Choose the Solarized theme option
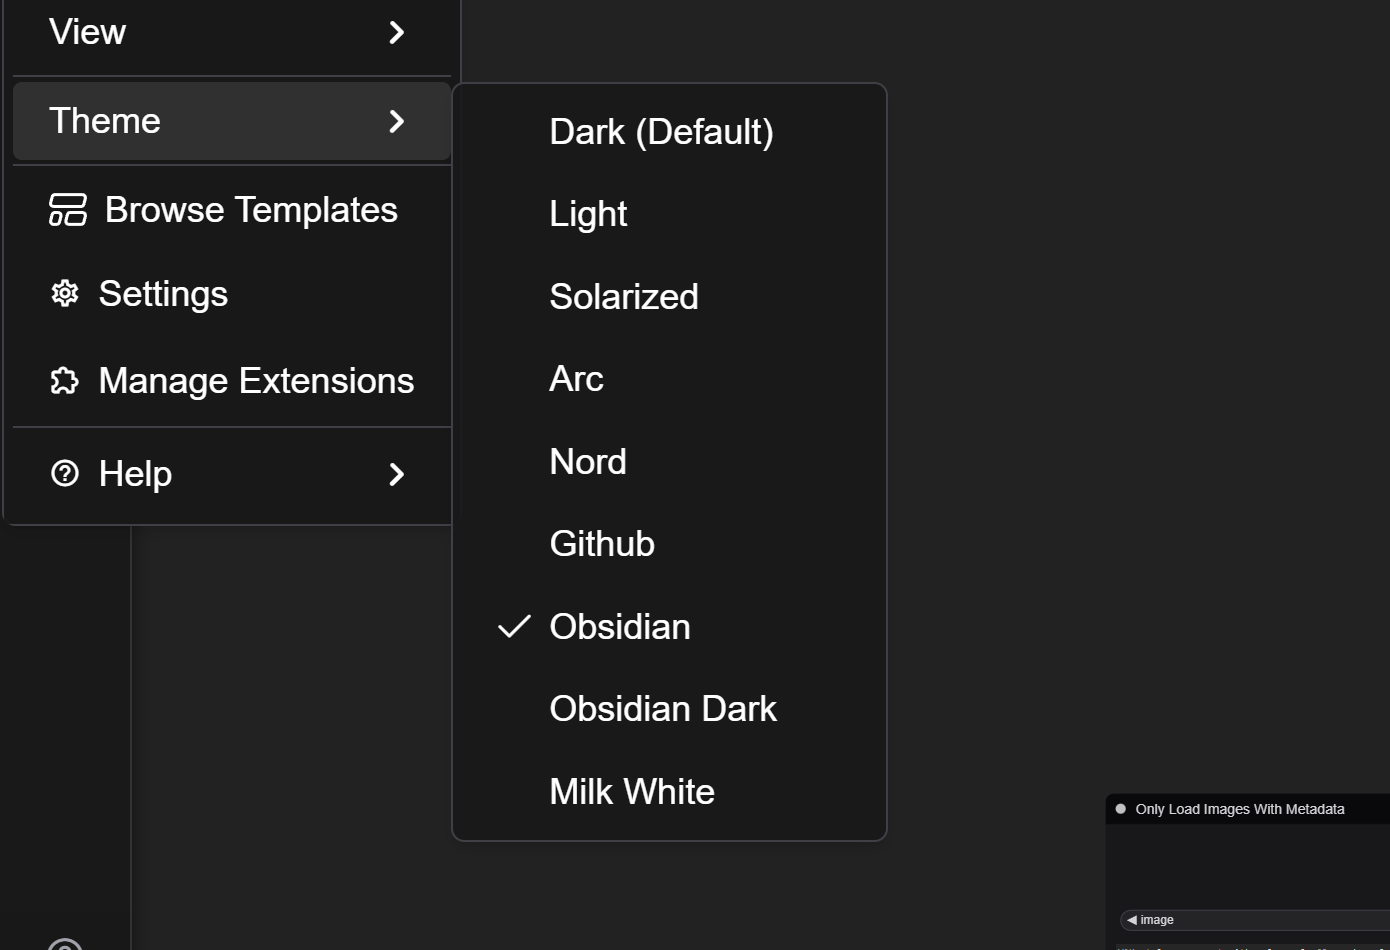The height and width of the screenshot is (950, 1390). click(624, 297)
